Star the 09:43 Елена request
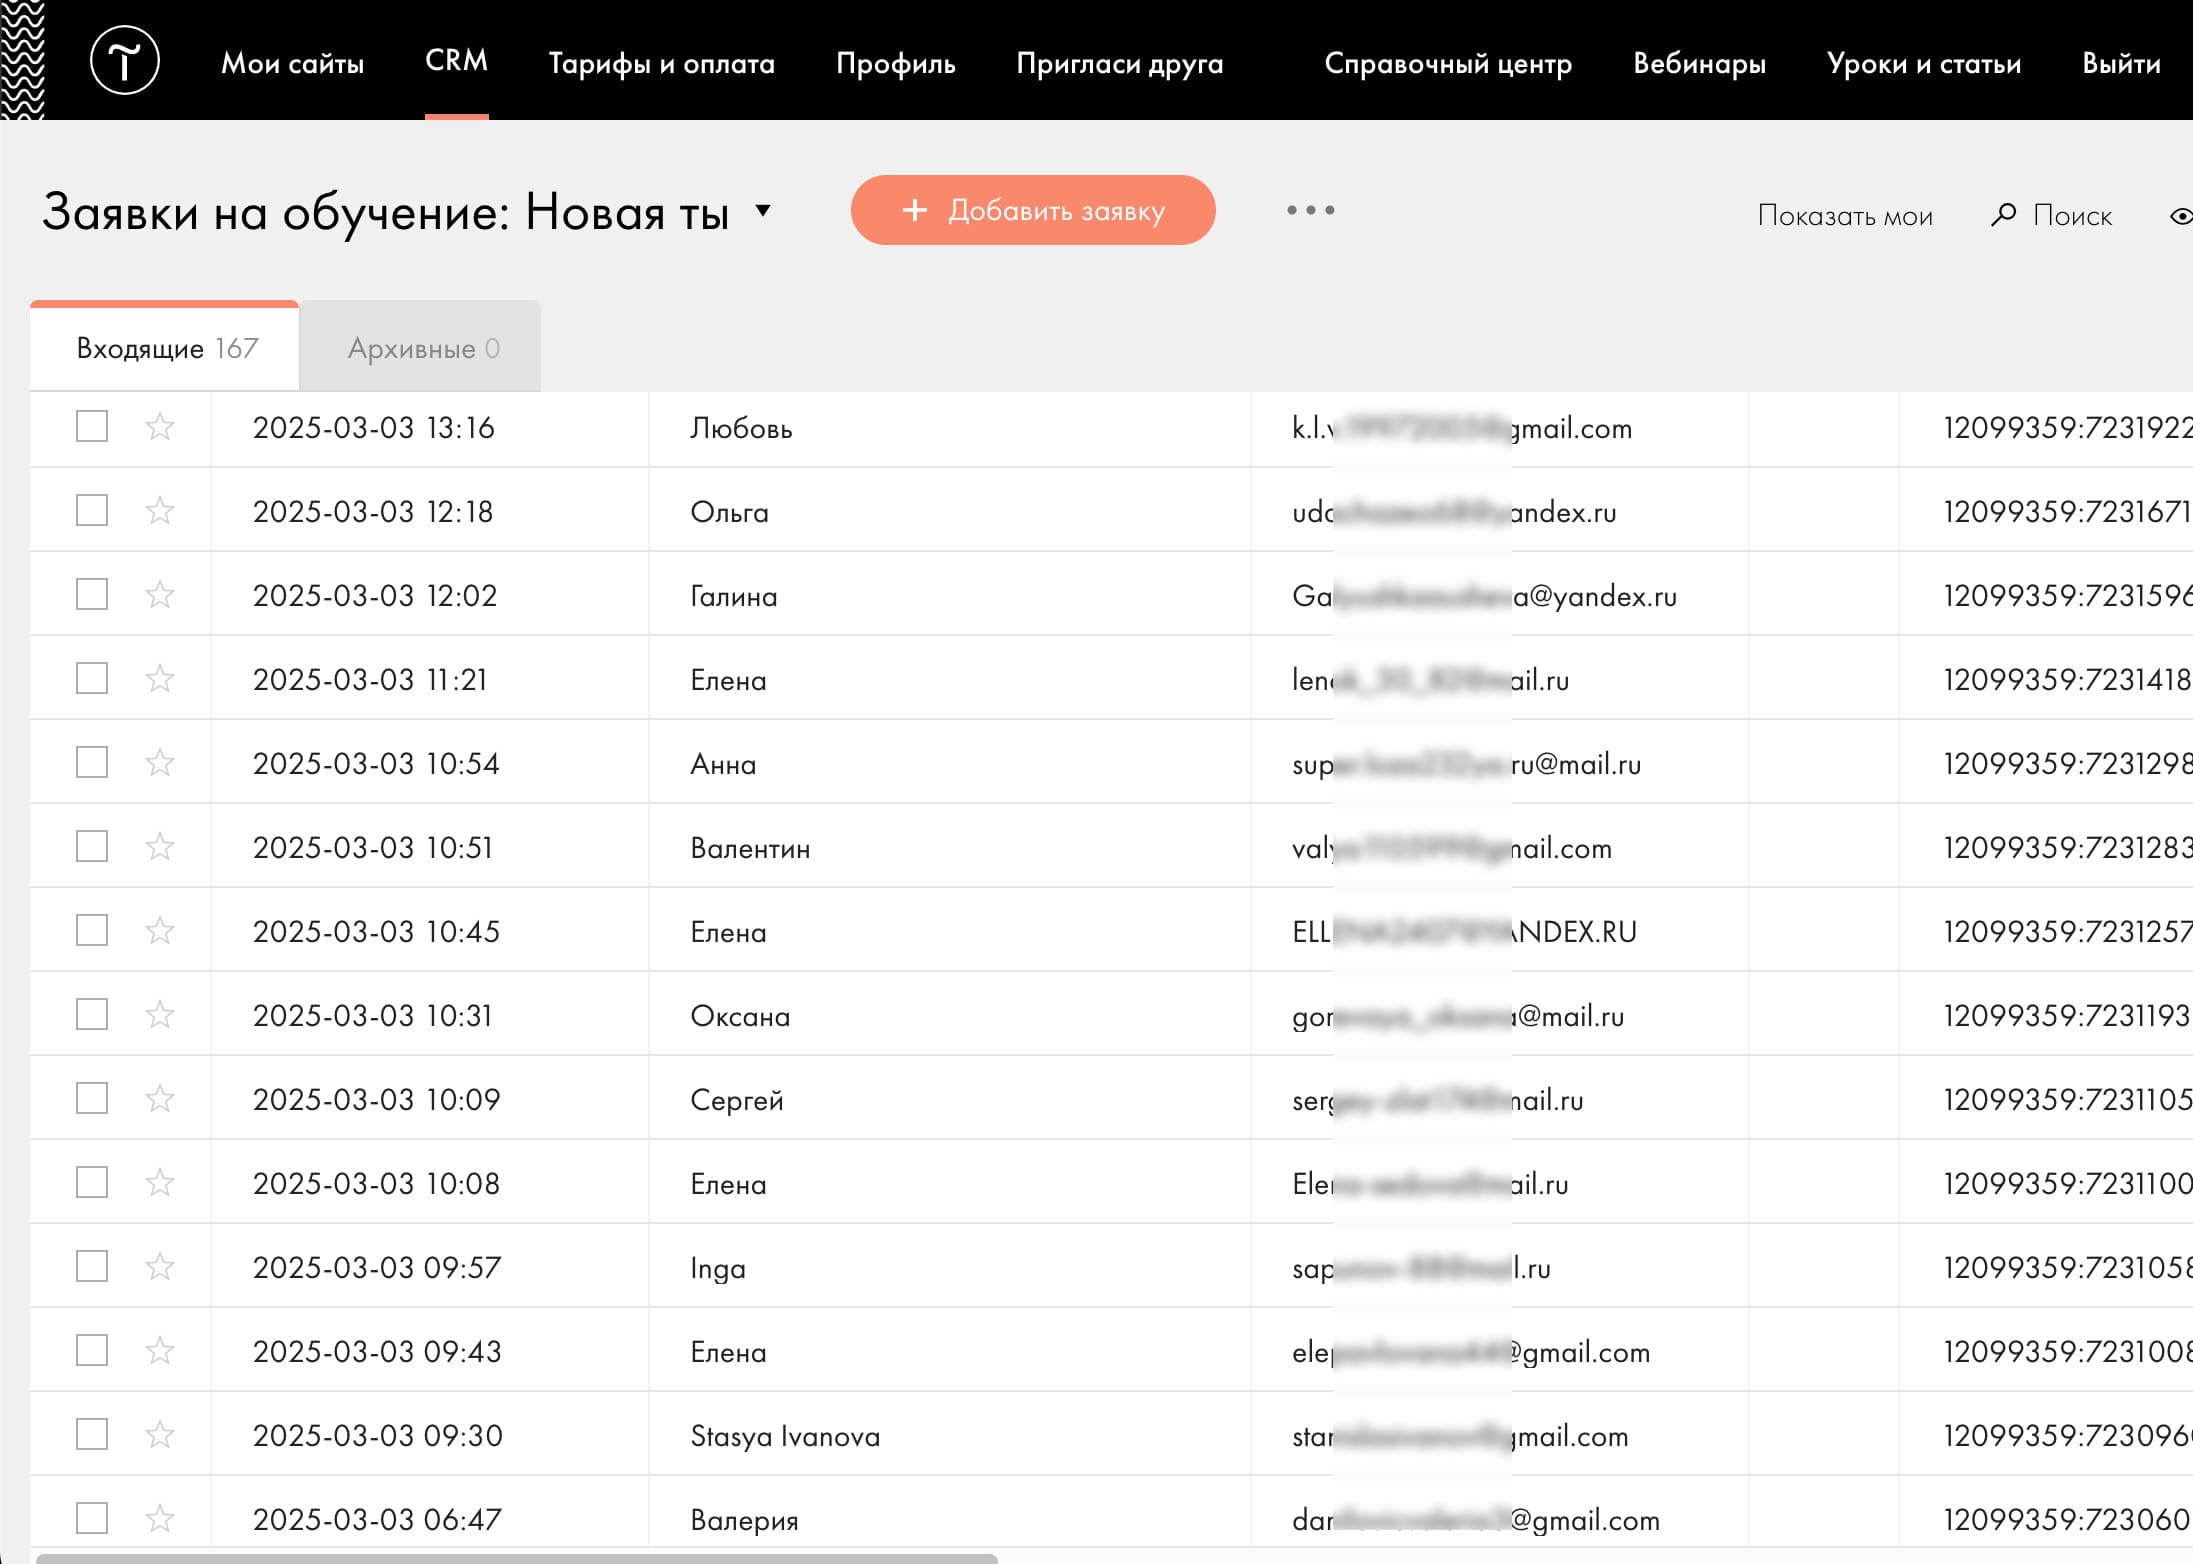The width and height of the screenshot is (2193, 1564). 160,1351
